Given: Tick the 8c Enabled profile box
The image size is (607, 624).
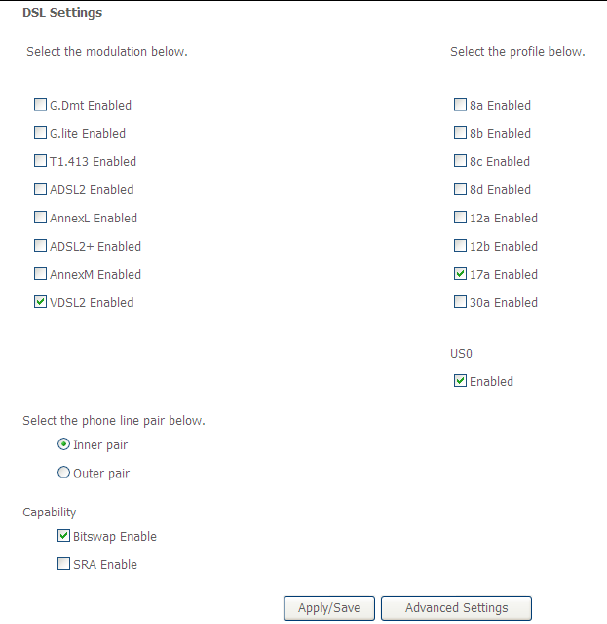Looking at the screenshot, I should tap(460, 161).
